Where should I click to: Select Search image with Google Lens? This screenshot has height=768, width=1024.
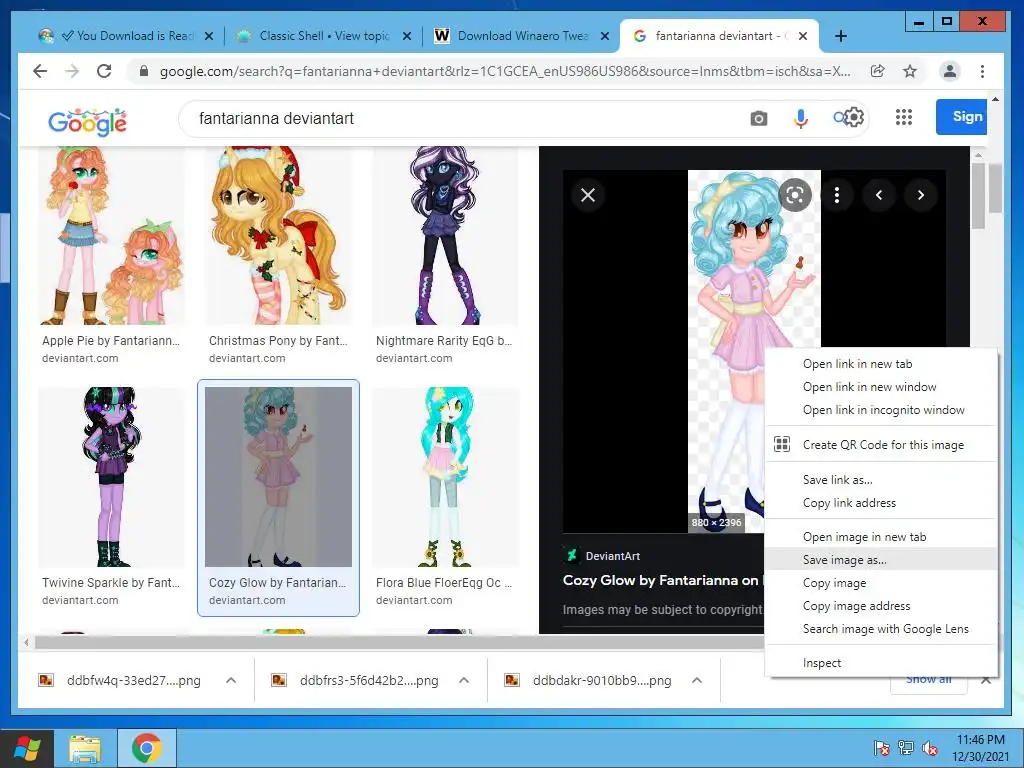[880, 628]
